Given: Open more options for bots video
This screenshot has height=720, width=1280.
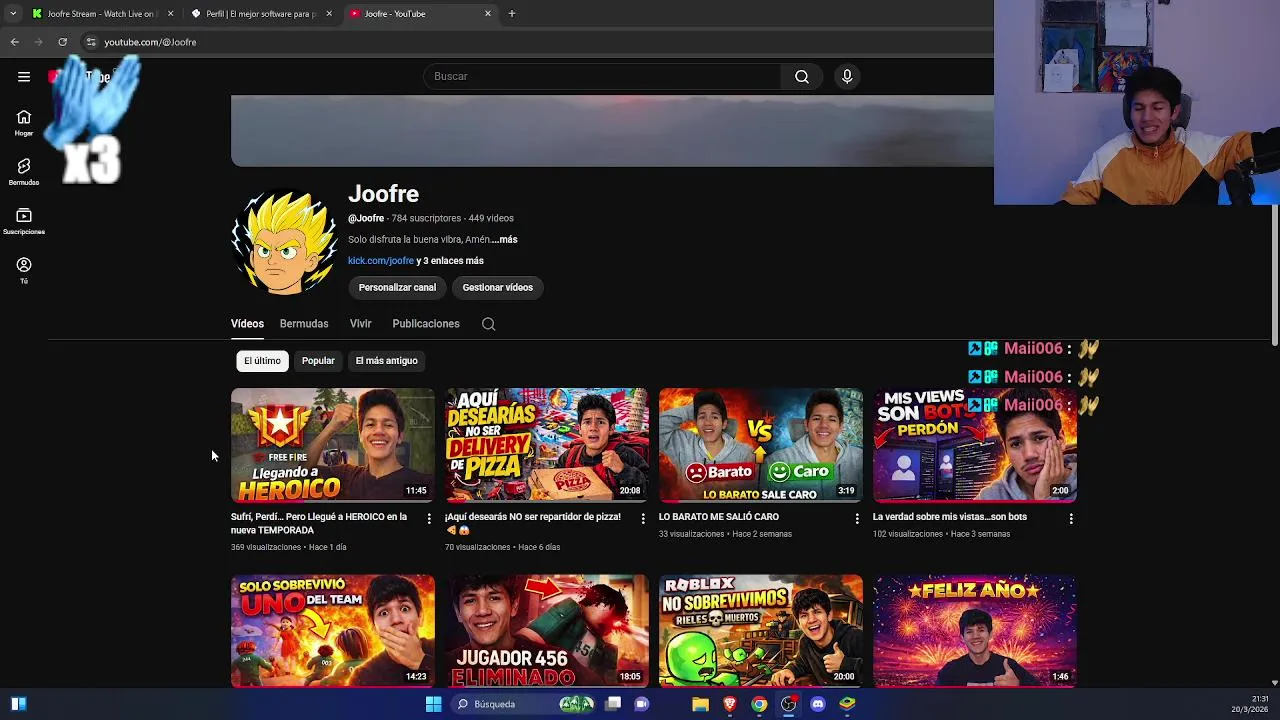Looking at the screenshot, I should (1071, 518).
